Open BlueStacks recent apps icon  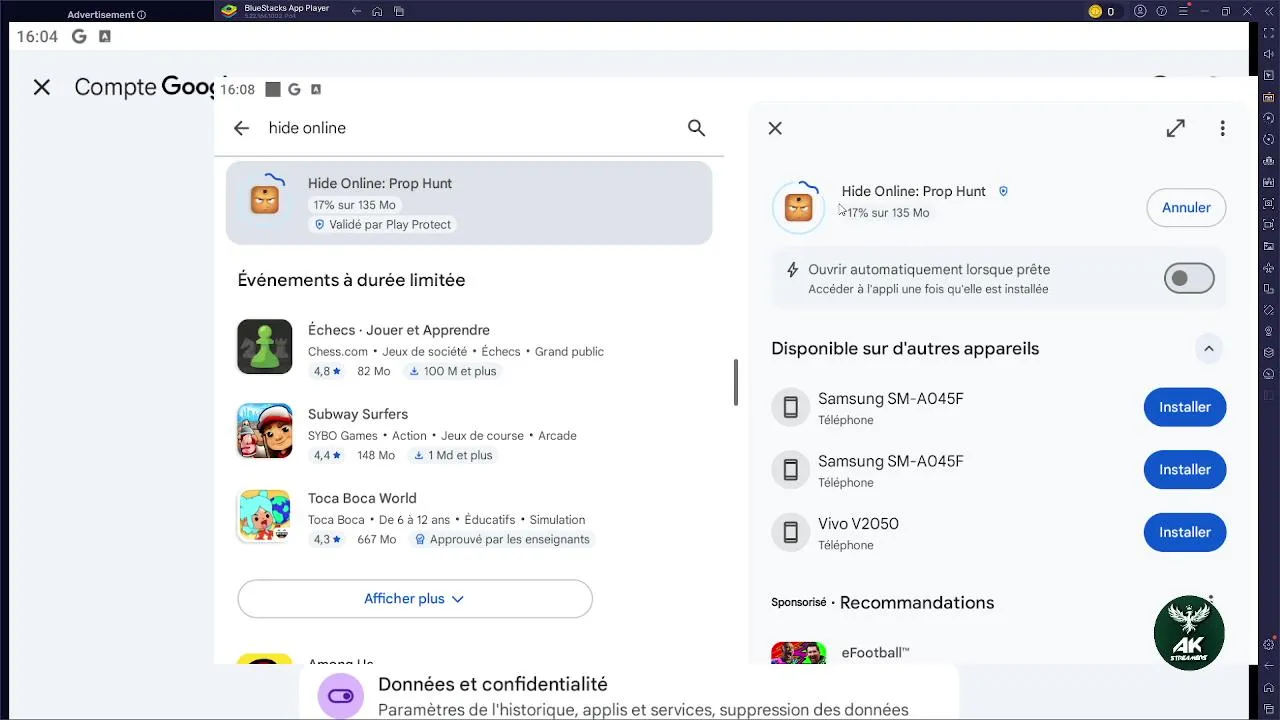399,11
